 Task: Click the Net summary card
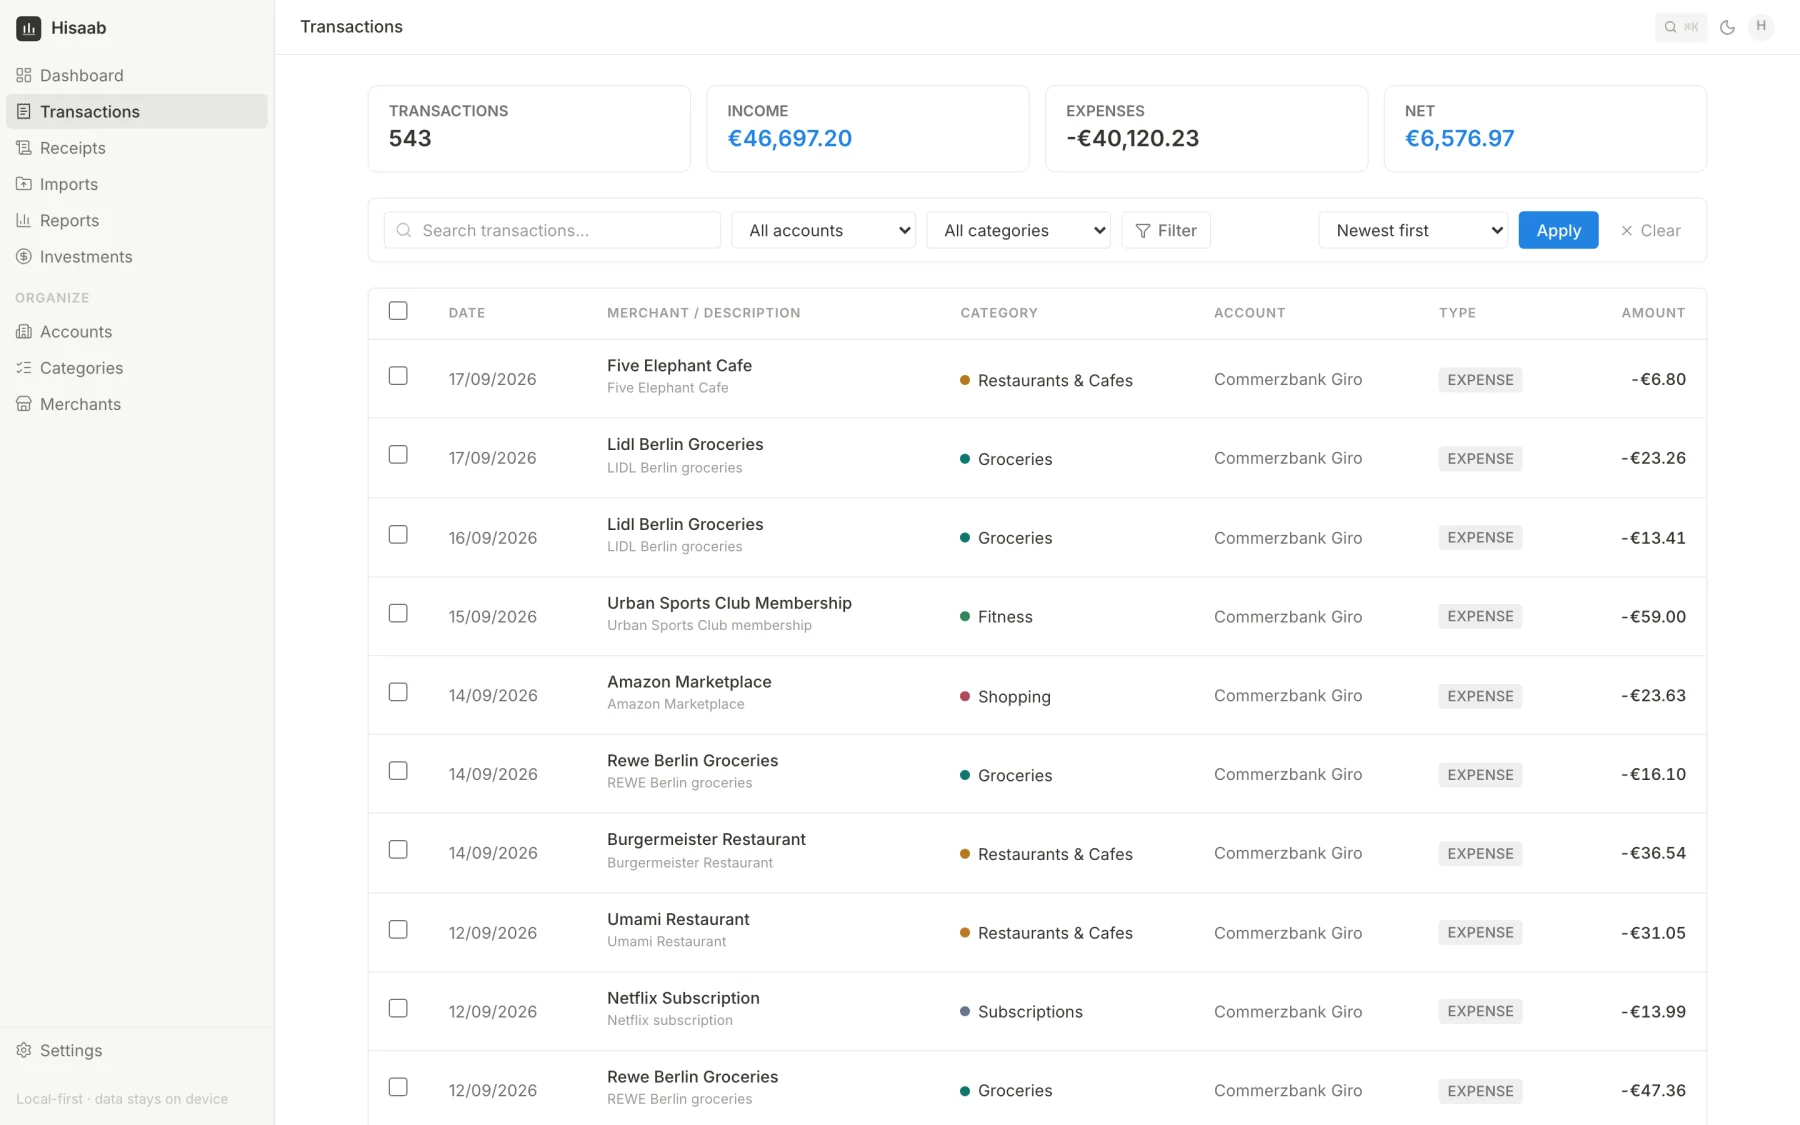click(1545, 129)
